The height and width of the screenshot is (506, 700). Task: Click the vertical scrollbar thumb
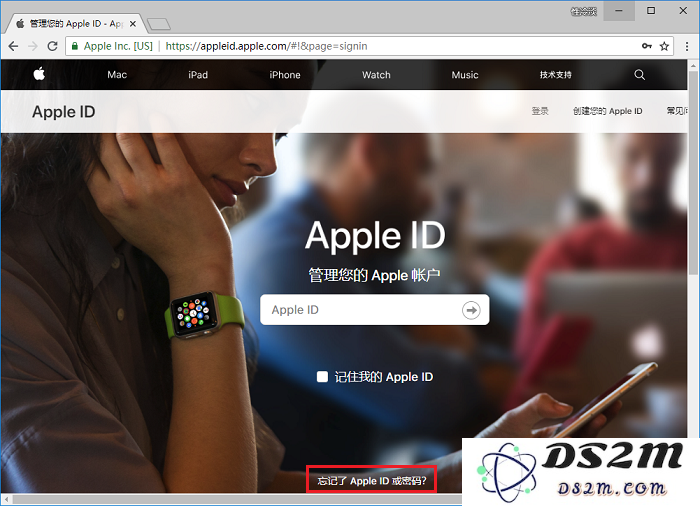coord(693,172)
